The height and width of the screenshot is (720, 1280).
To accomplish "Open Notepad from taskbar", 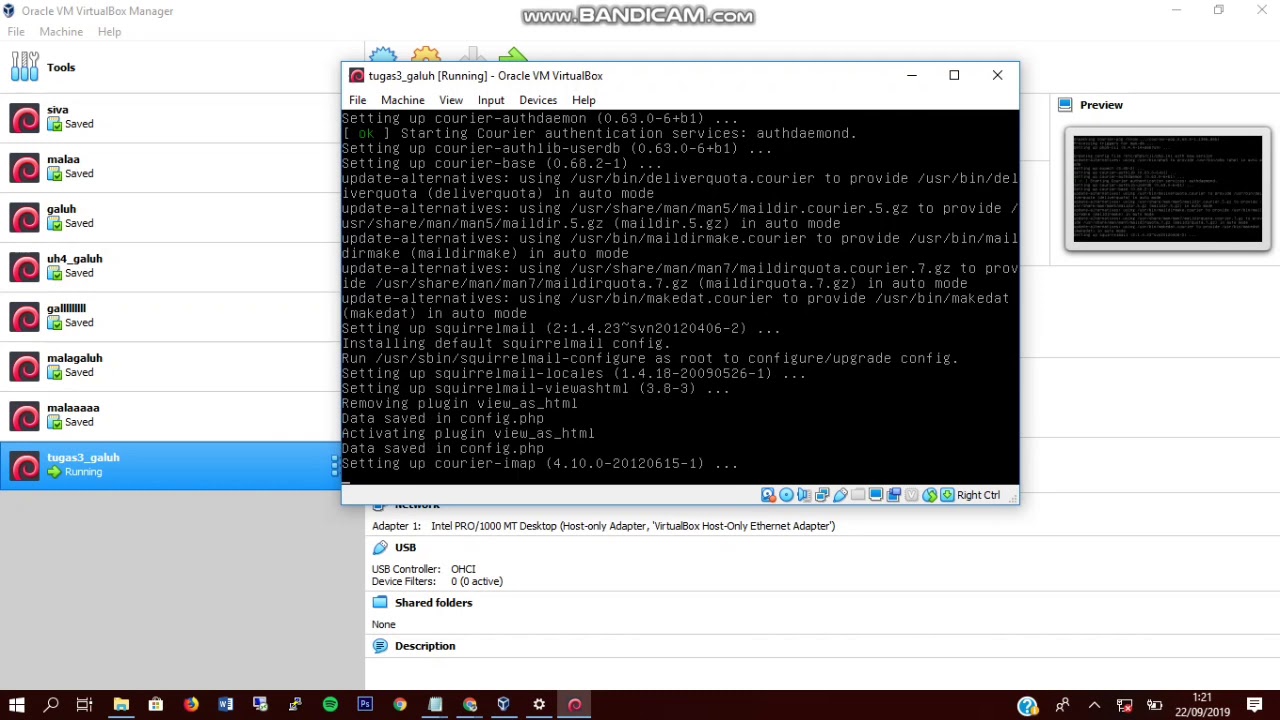I will [435, 705].
